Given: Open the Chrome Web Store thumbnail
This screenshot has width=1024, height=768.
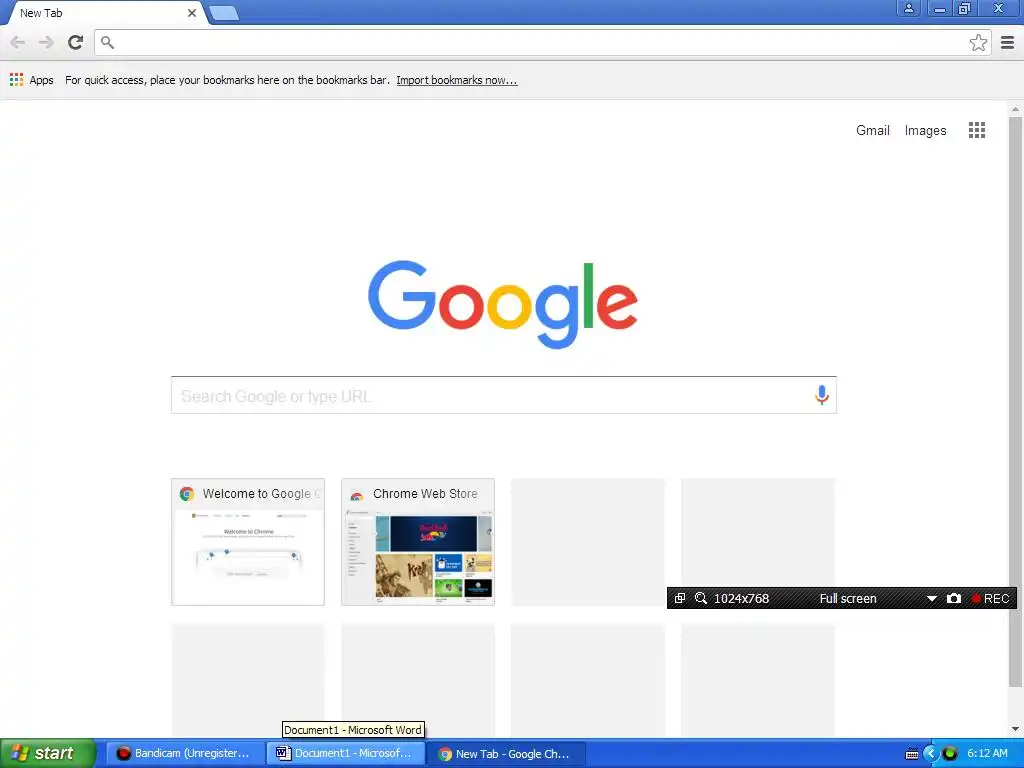Looking at the screenshot, I should (x=418, y=541).
